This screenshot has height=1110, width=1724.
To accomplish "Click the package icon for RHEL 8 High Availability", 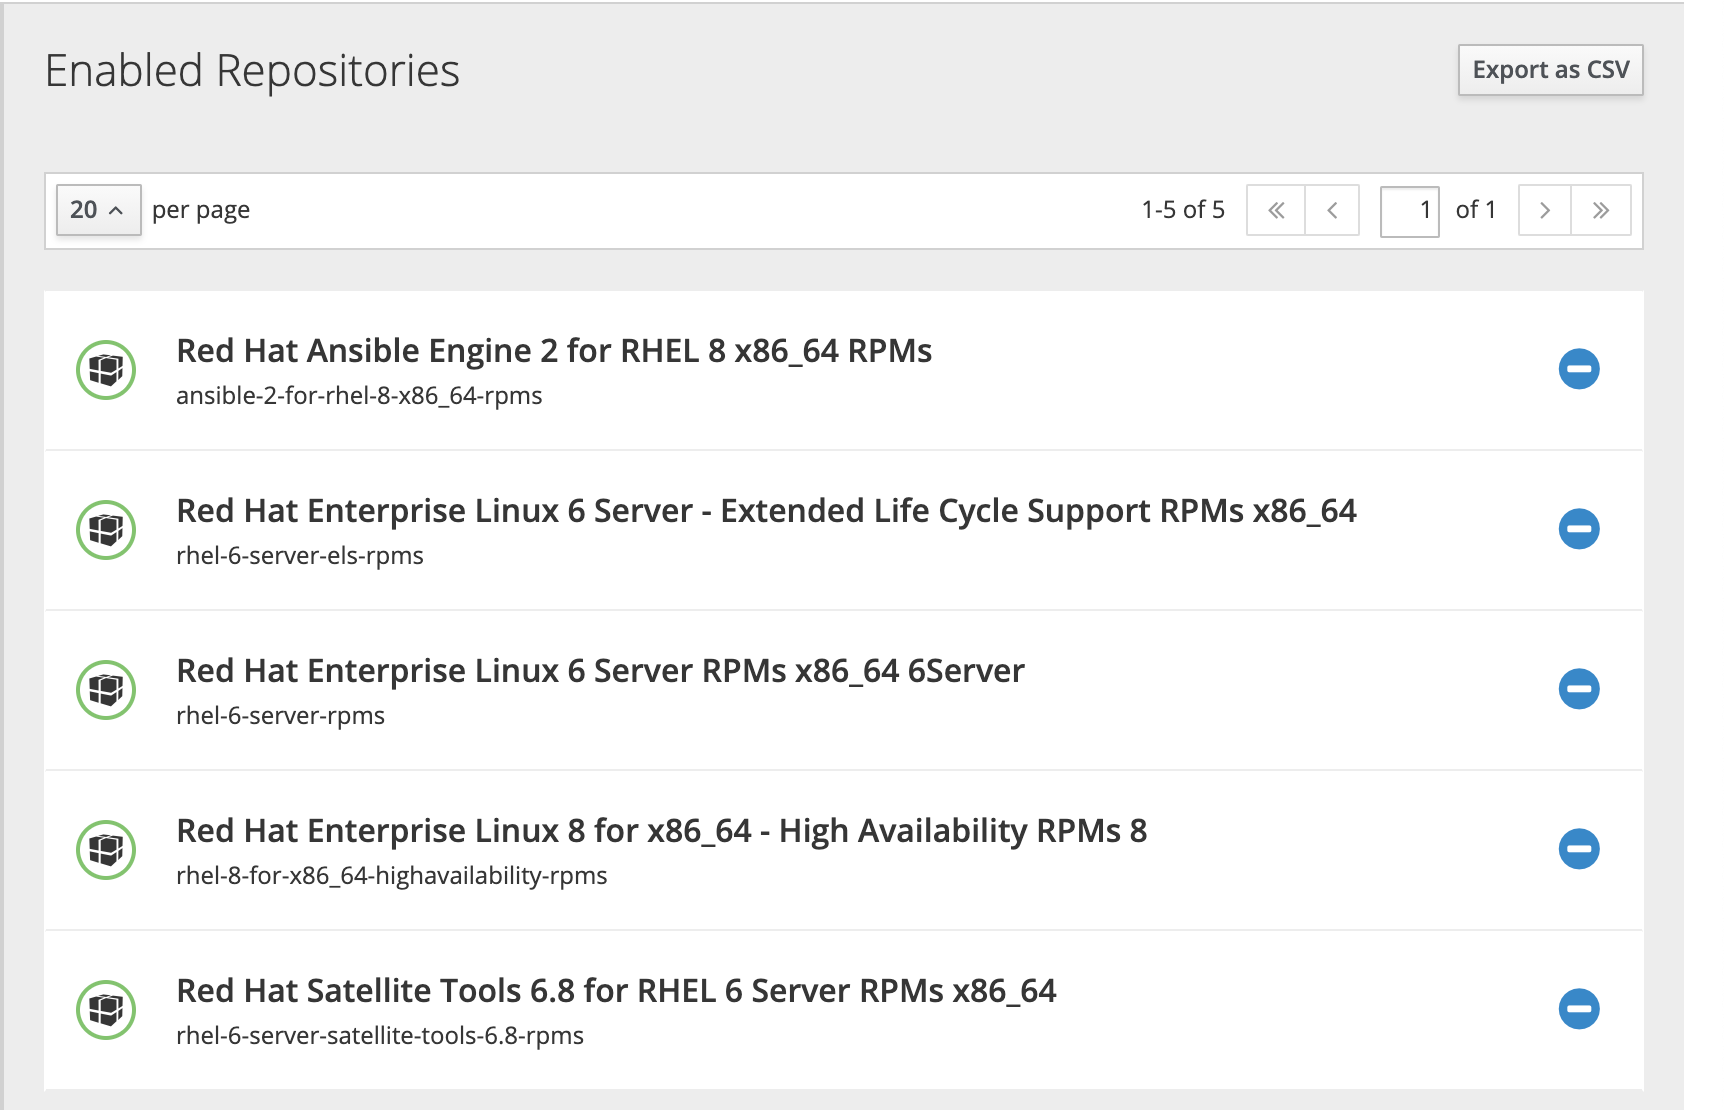I will pyautogui.click(x=106, y=850).
